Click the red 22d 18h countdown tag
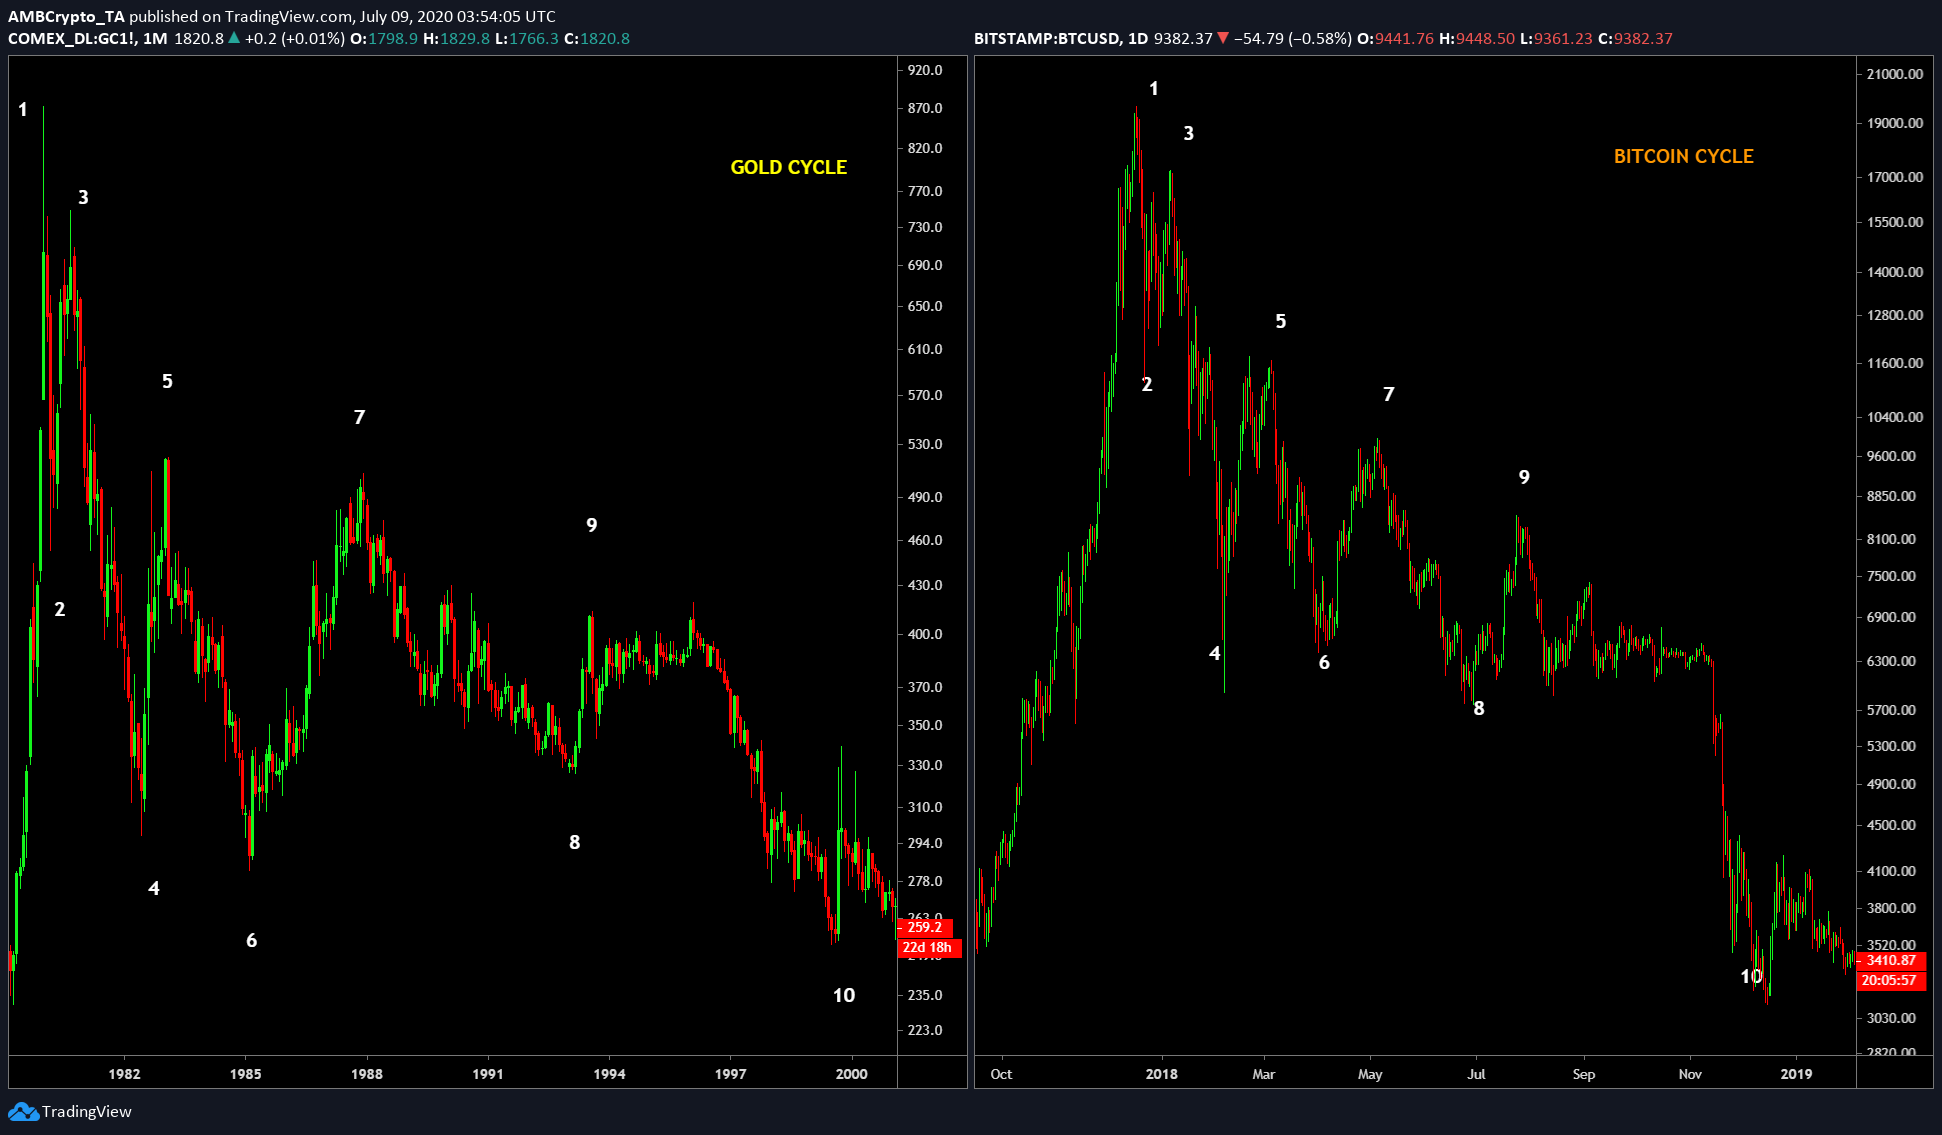The width and height of the screenshot is (1942, 1135). [929, 947]
